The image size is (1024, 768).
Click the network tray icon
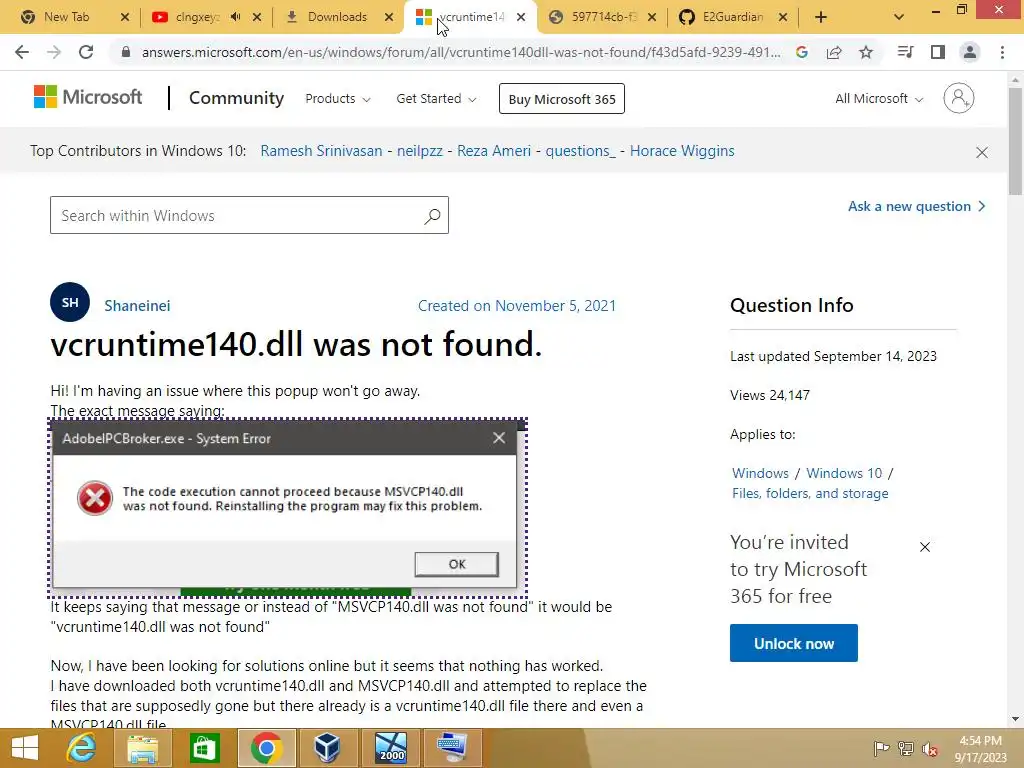(x=905, y=748)
